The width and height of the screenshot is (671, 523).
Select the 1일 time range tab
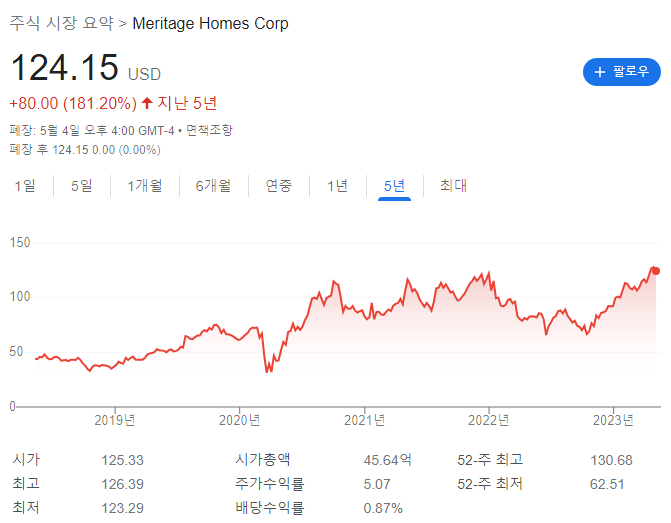[25, 186]
